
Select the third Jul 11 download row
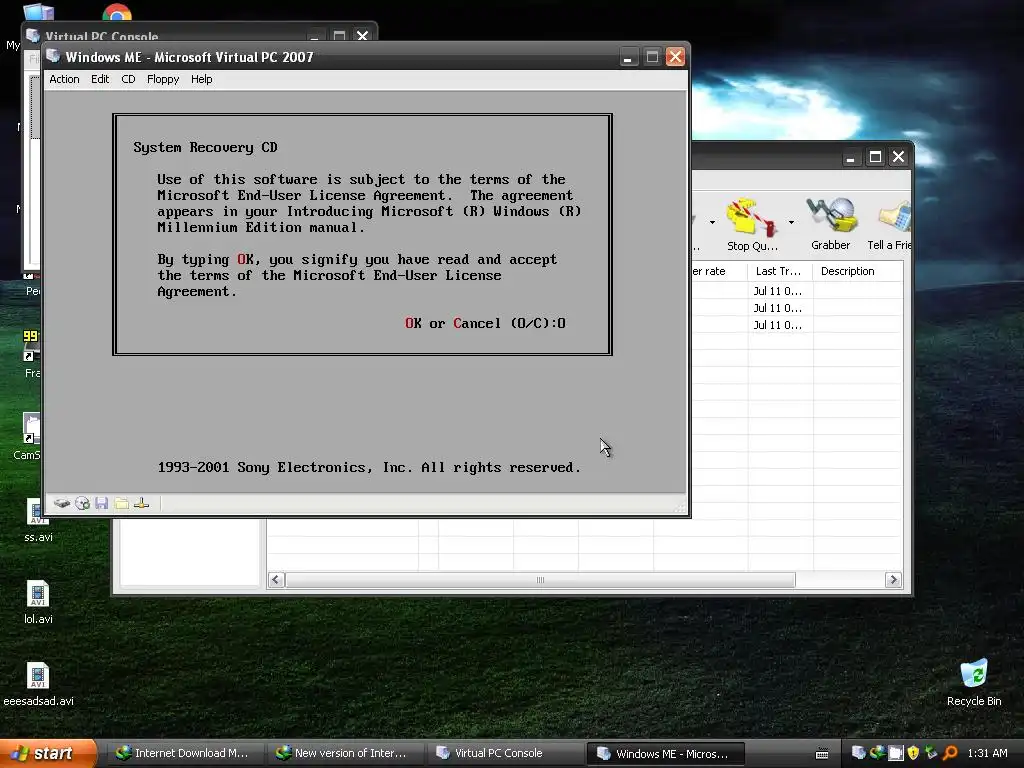tap(797, 325)
